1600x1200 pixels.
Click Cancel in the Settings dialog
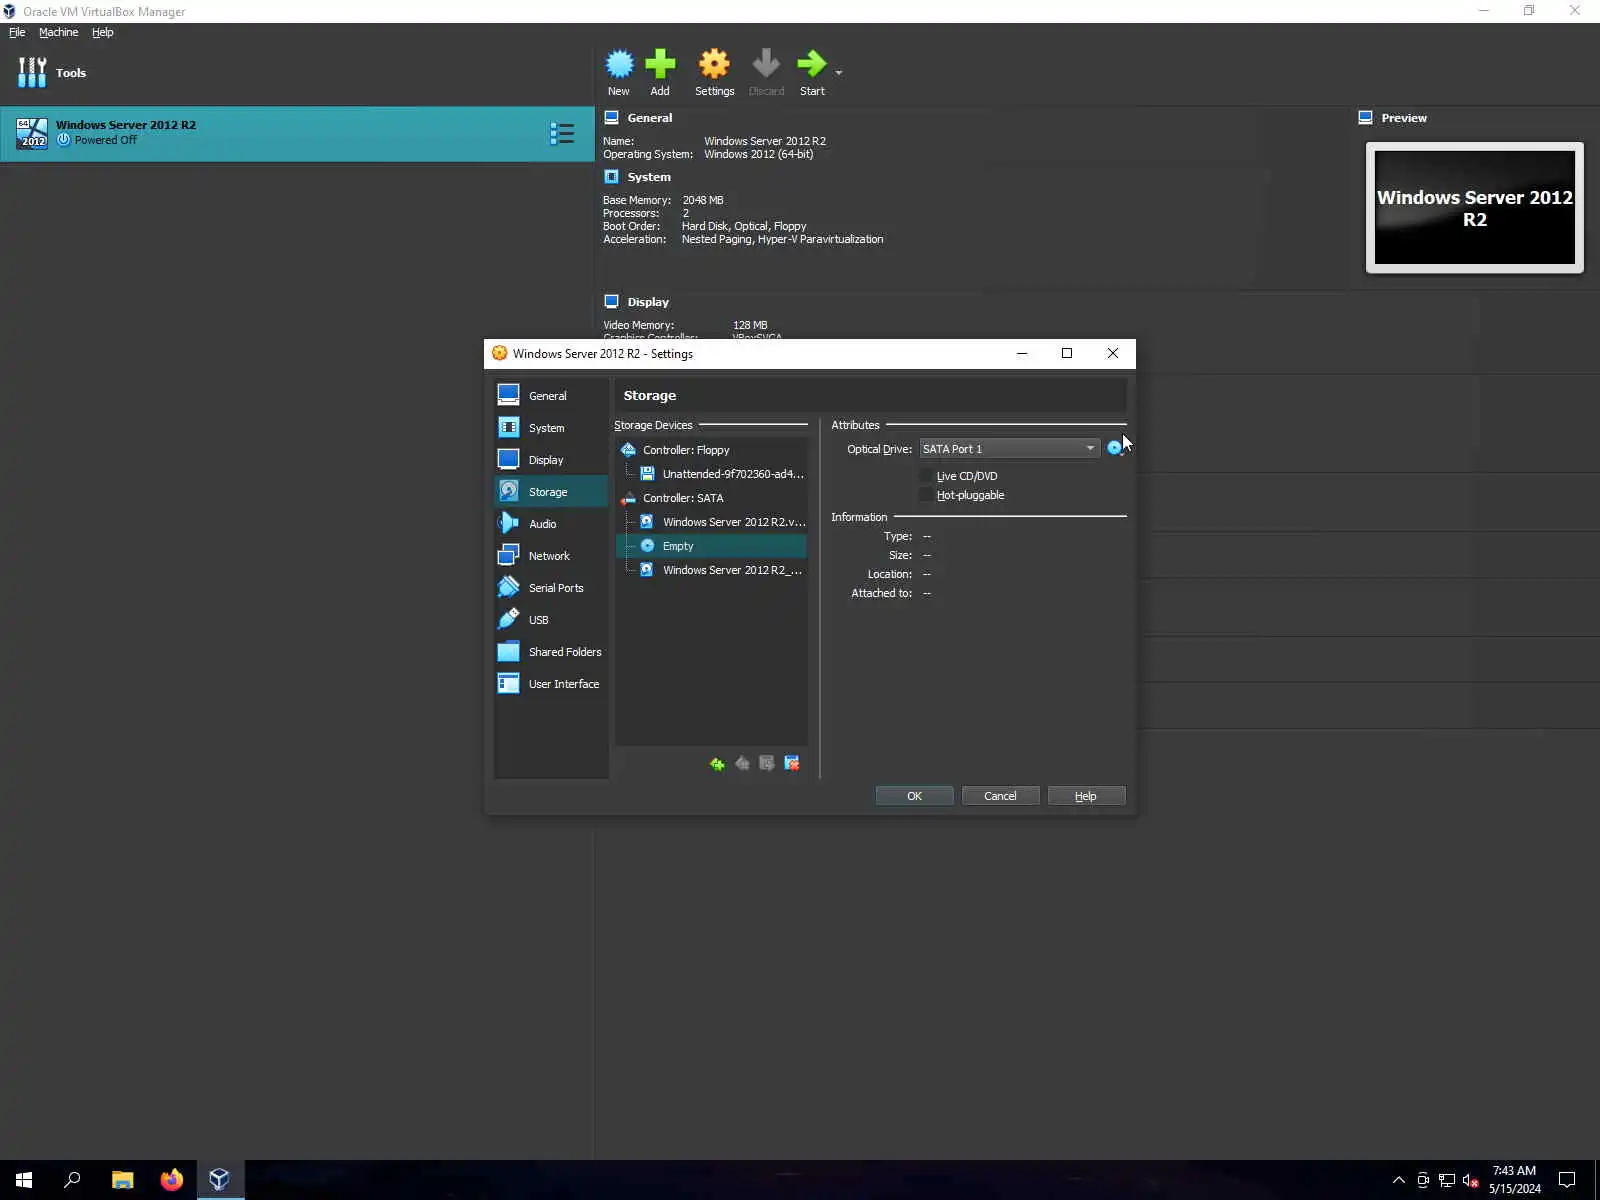click(1000, 796)
